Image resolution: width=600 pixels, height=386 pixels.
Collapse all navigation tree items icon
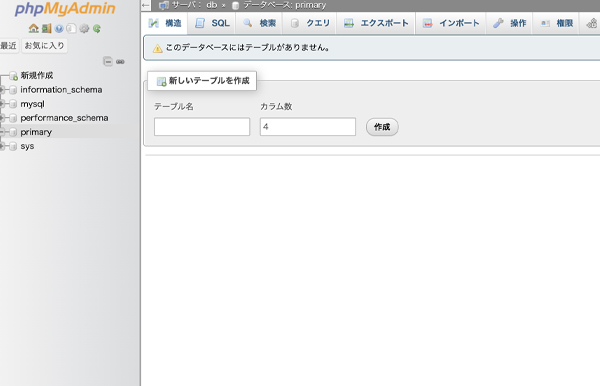pos(108,61)
